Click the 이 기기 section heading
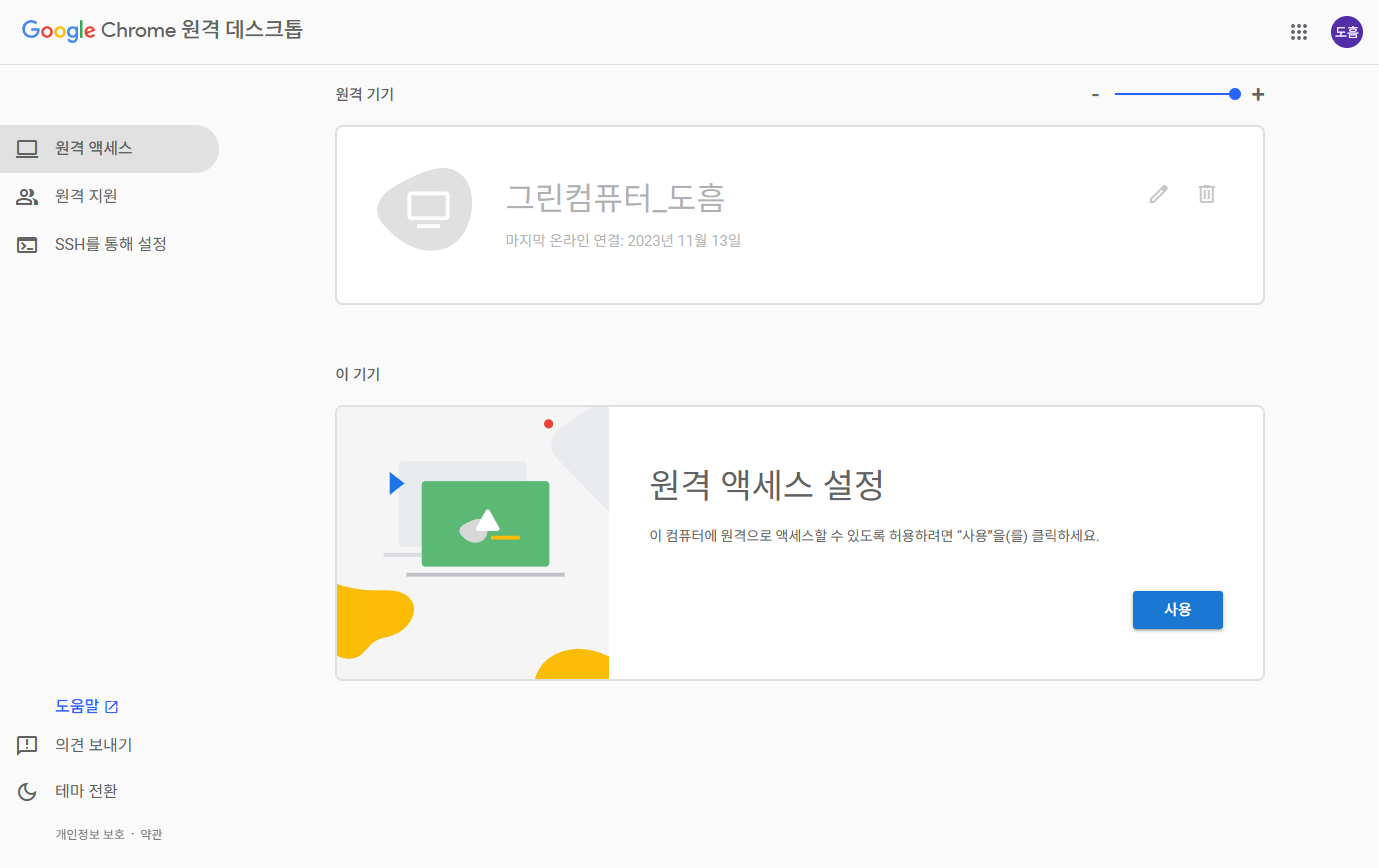 click(358, 374)
